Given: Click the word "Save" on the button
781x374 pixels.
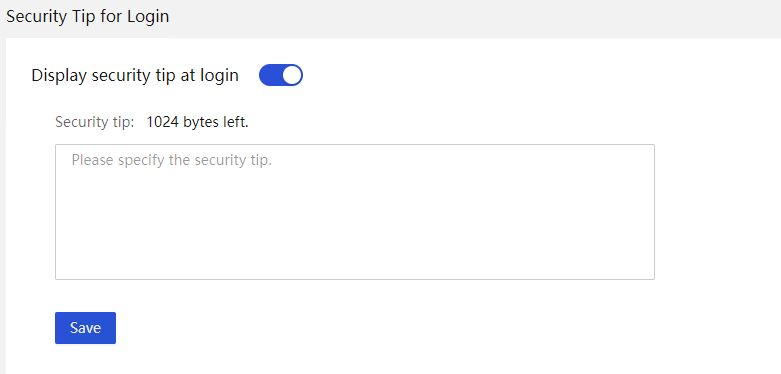Looking at the screenshot, I should pyautogui.click(x=85, y=328).
